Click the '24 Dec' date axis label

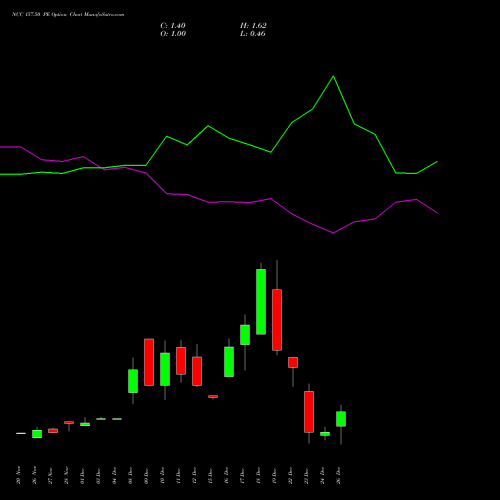click(x=322, y=476)
